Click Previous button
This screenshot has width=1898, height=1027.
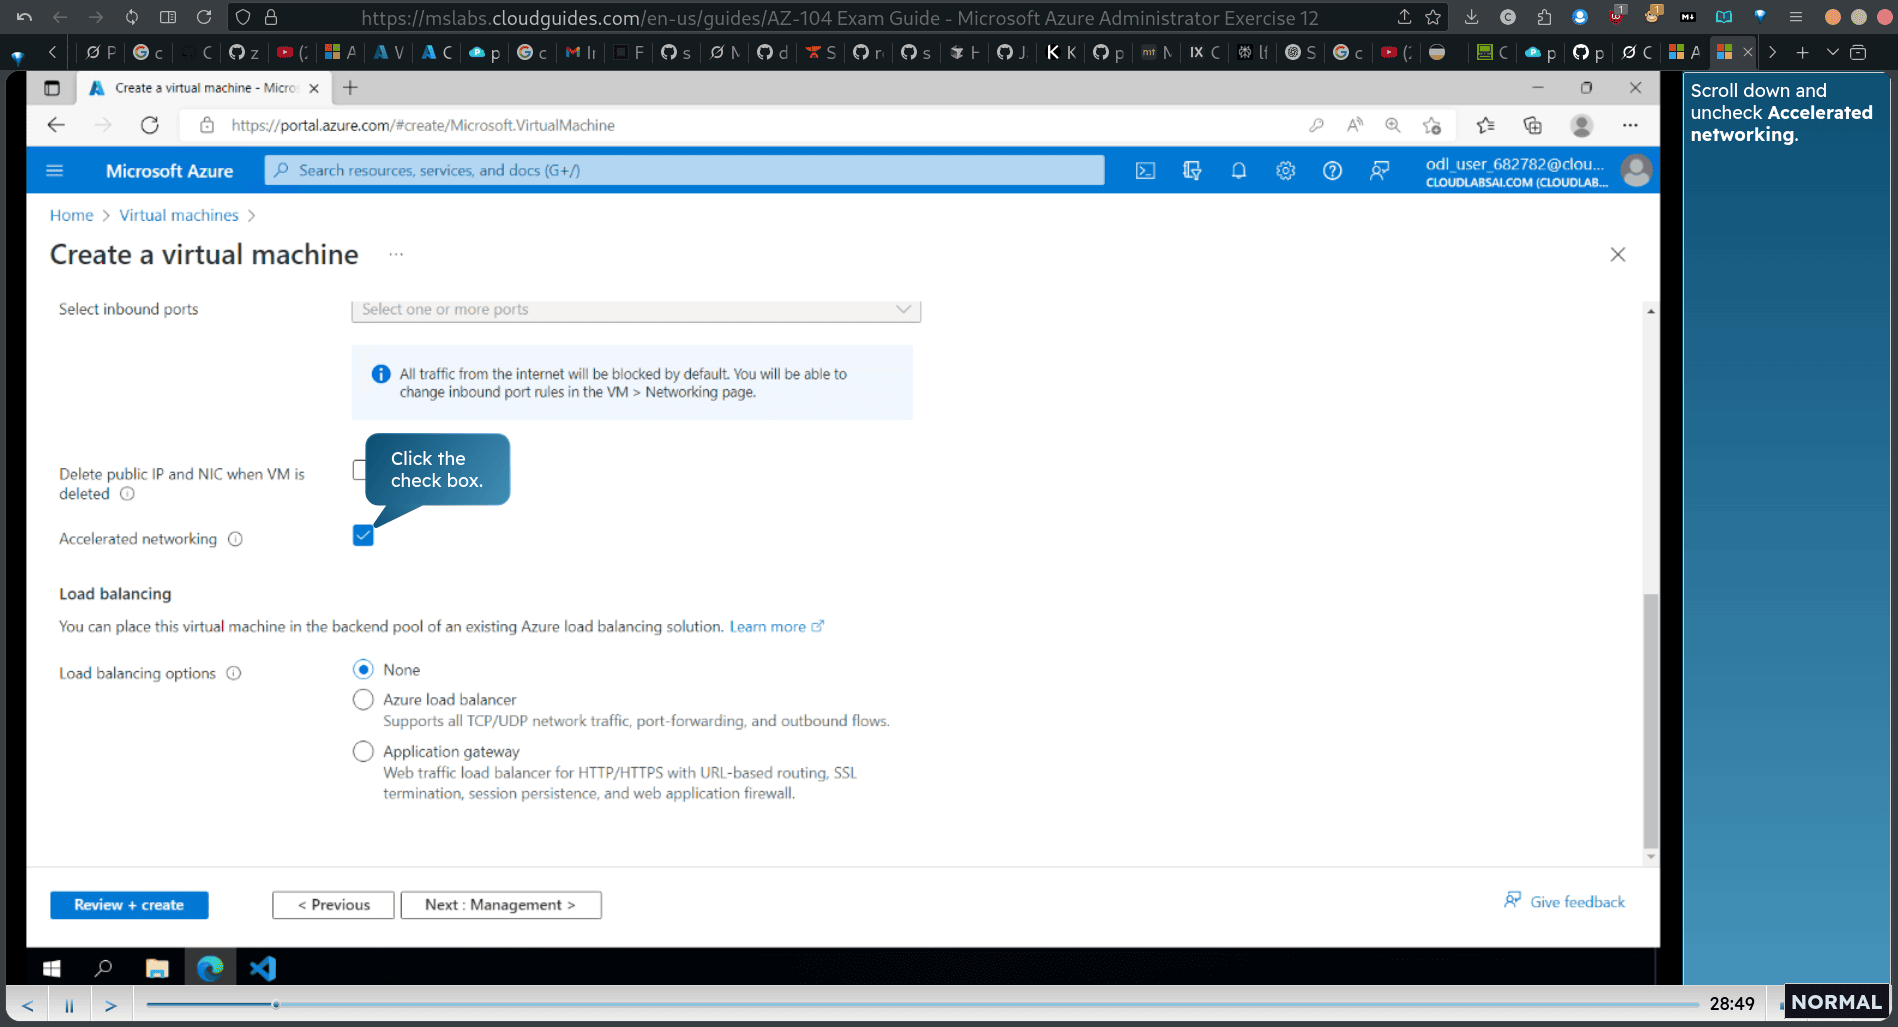333,905
